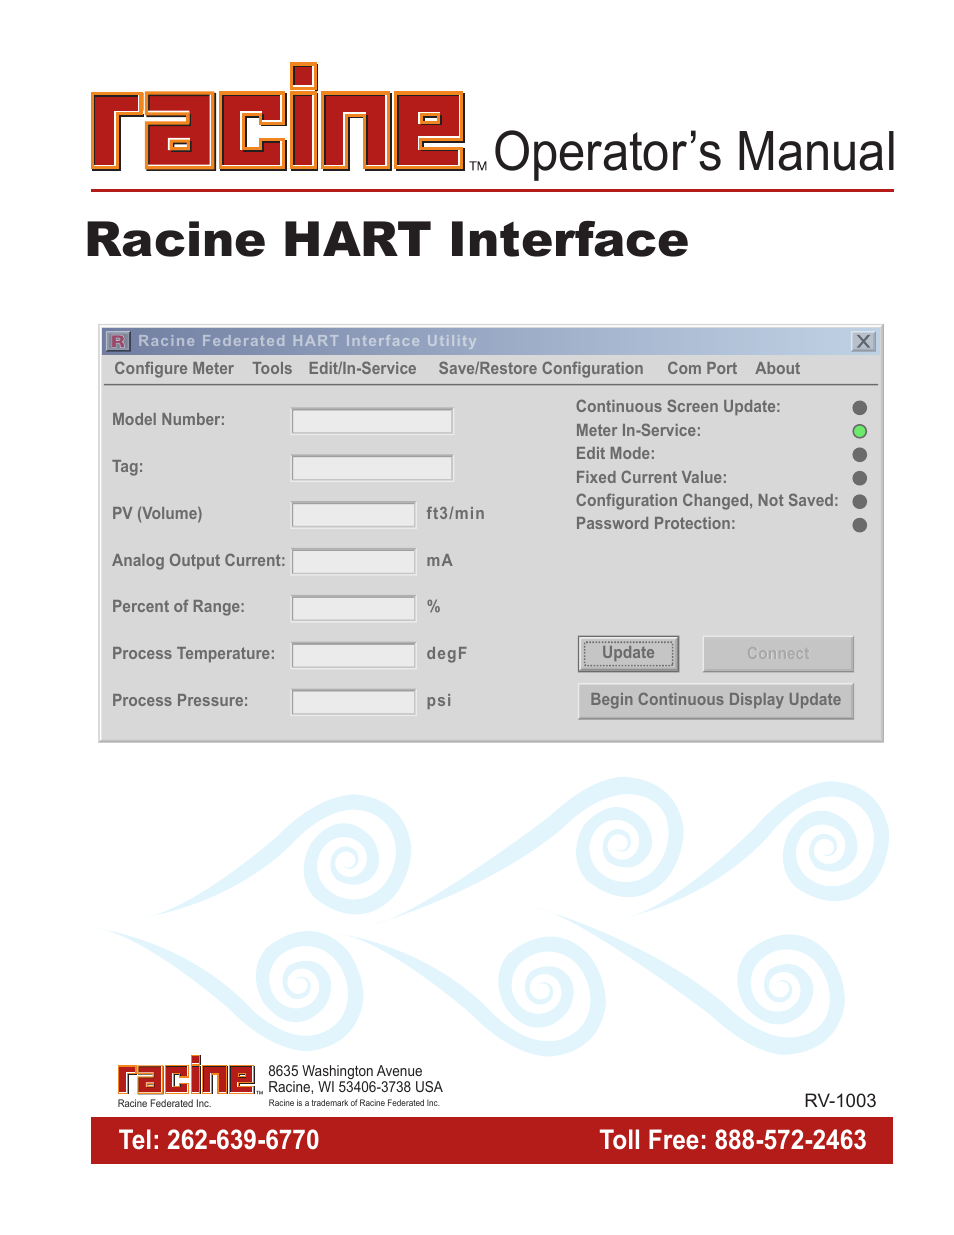Open the Edit/In-Service menu
Image resolution: width=954 pixels, height=1235 pixels.
tap(362, 369)
